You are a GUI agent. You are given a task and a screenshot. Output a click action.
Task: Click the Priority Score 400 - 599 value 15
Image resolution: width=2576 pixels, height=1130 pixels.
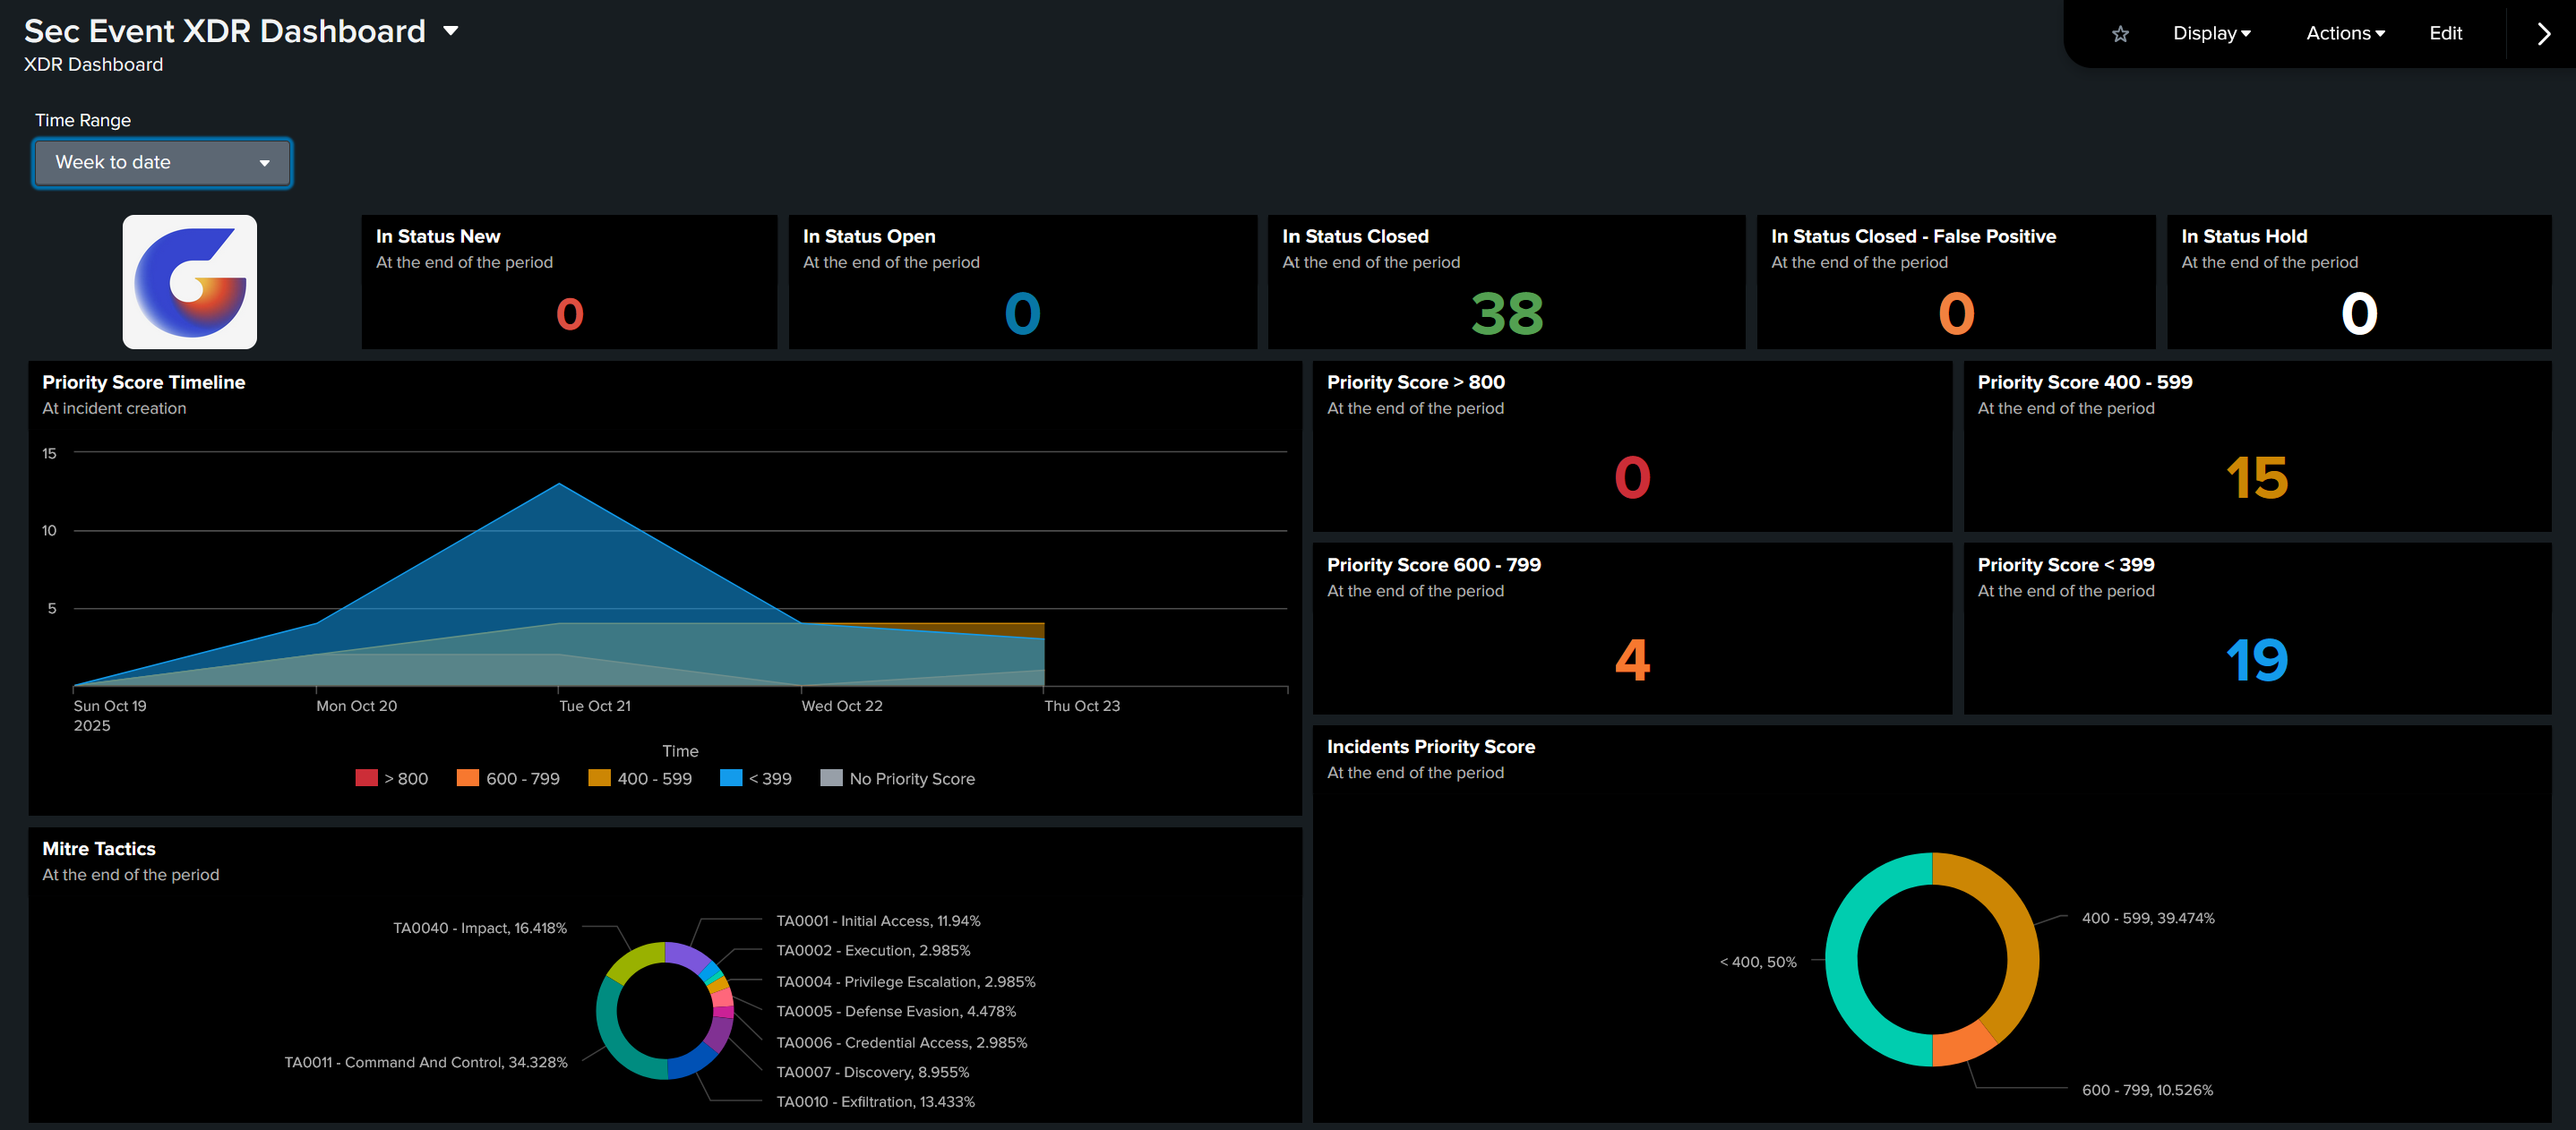pos(2256,477)
